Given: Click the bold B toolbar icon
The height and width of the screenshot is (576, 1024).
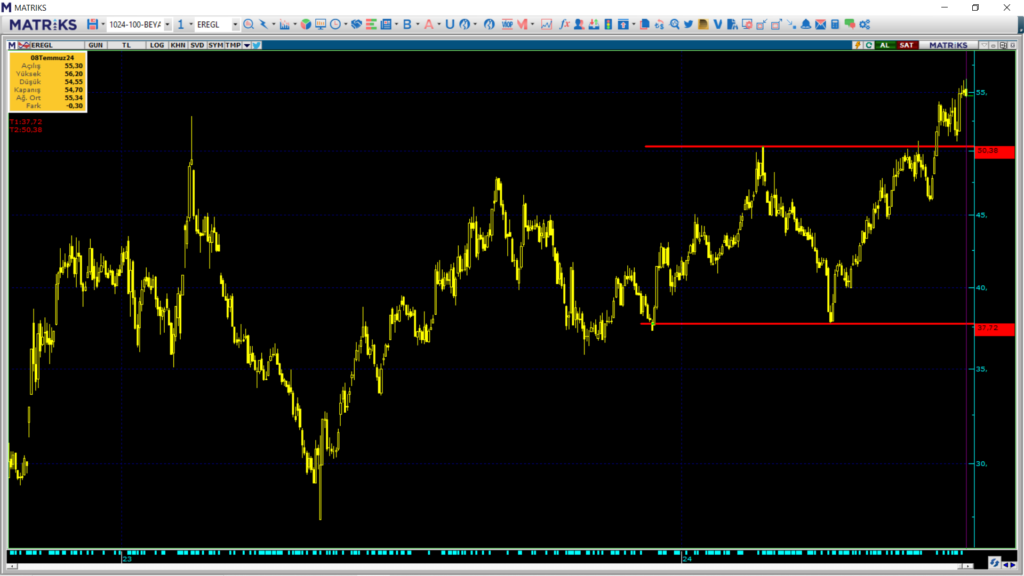Looking at the screenshot, I should [x=407, y=24].
